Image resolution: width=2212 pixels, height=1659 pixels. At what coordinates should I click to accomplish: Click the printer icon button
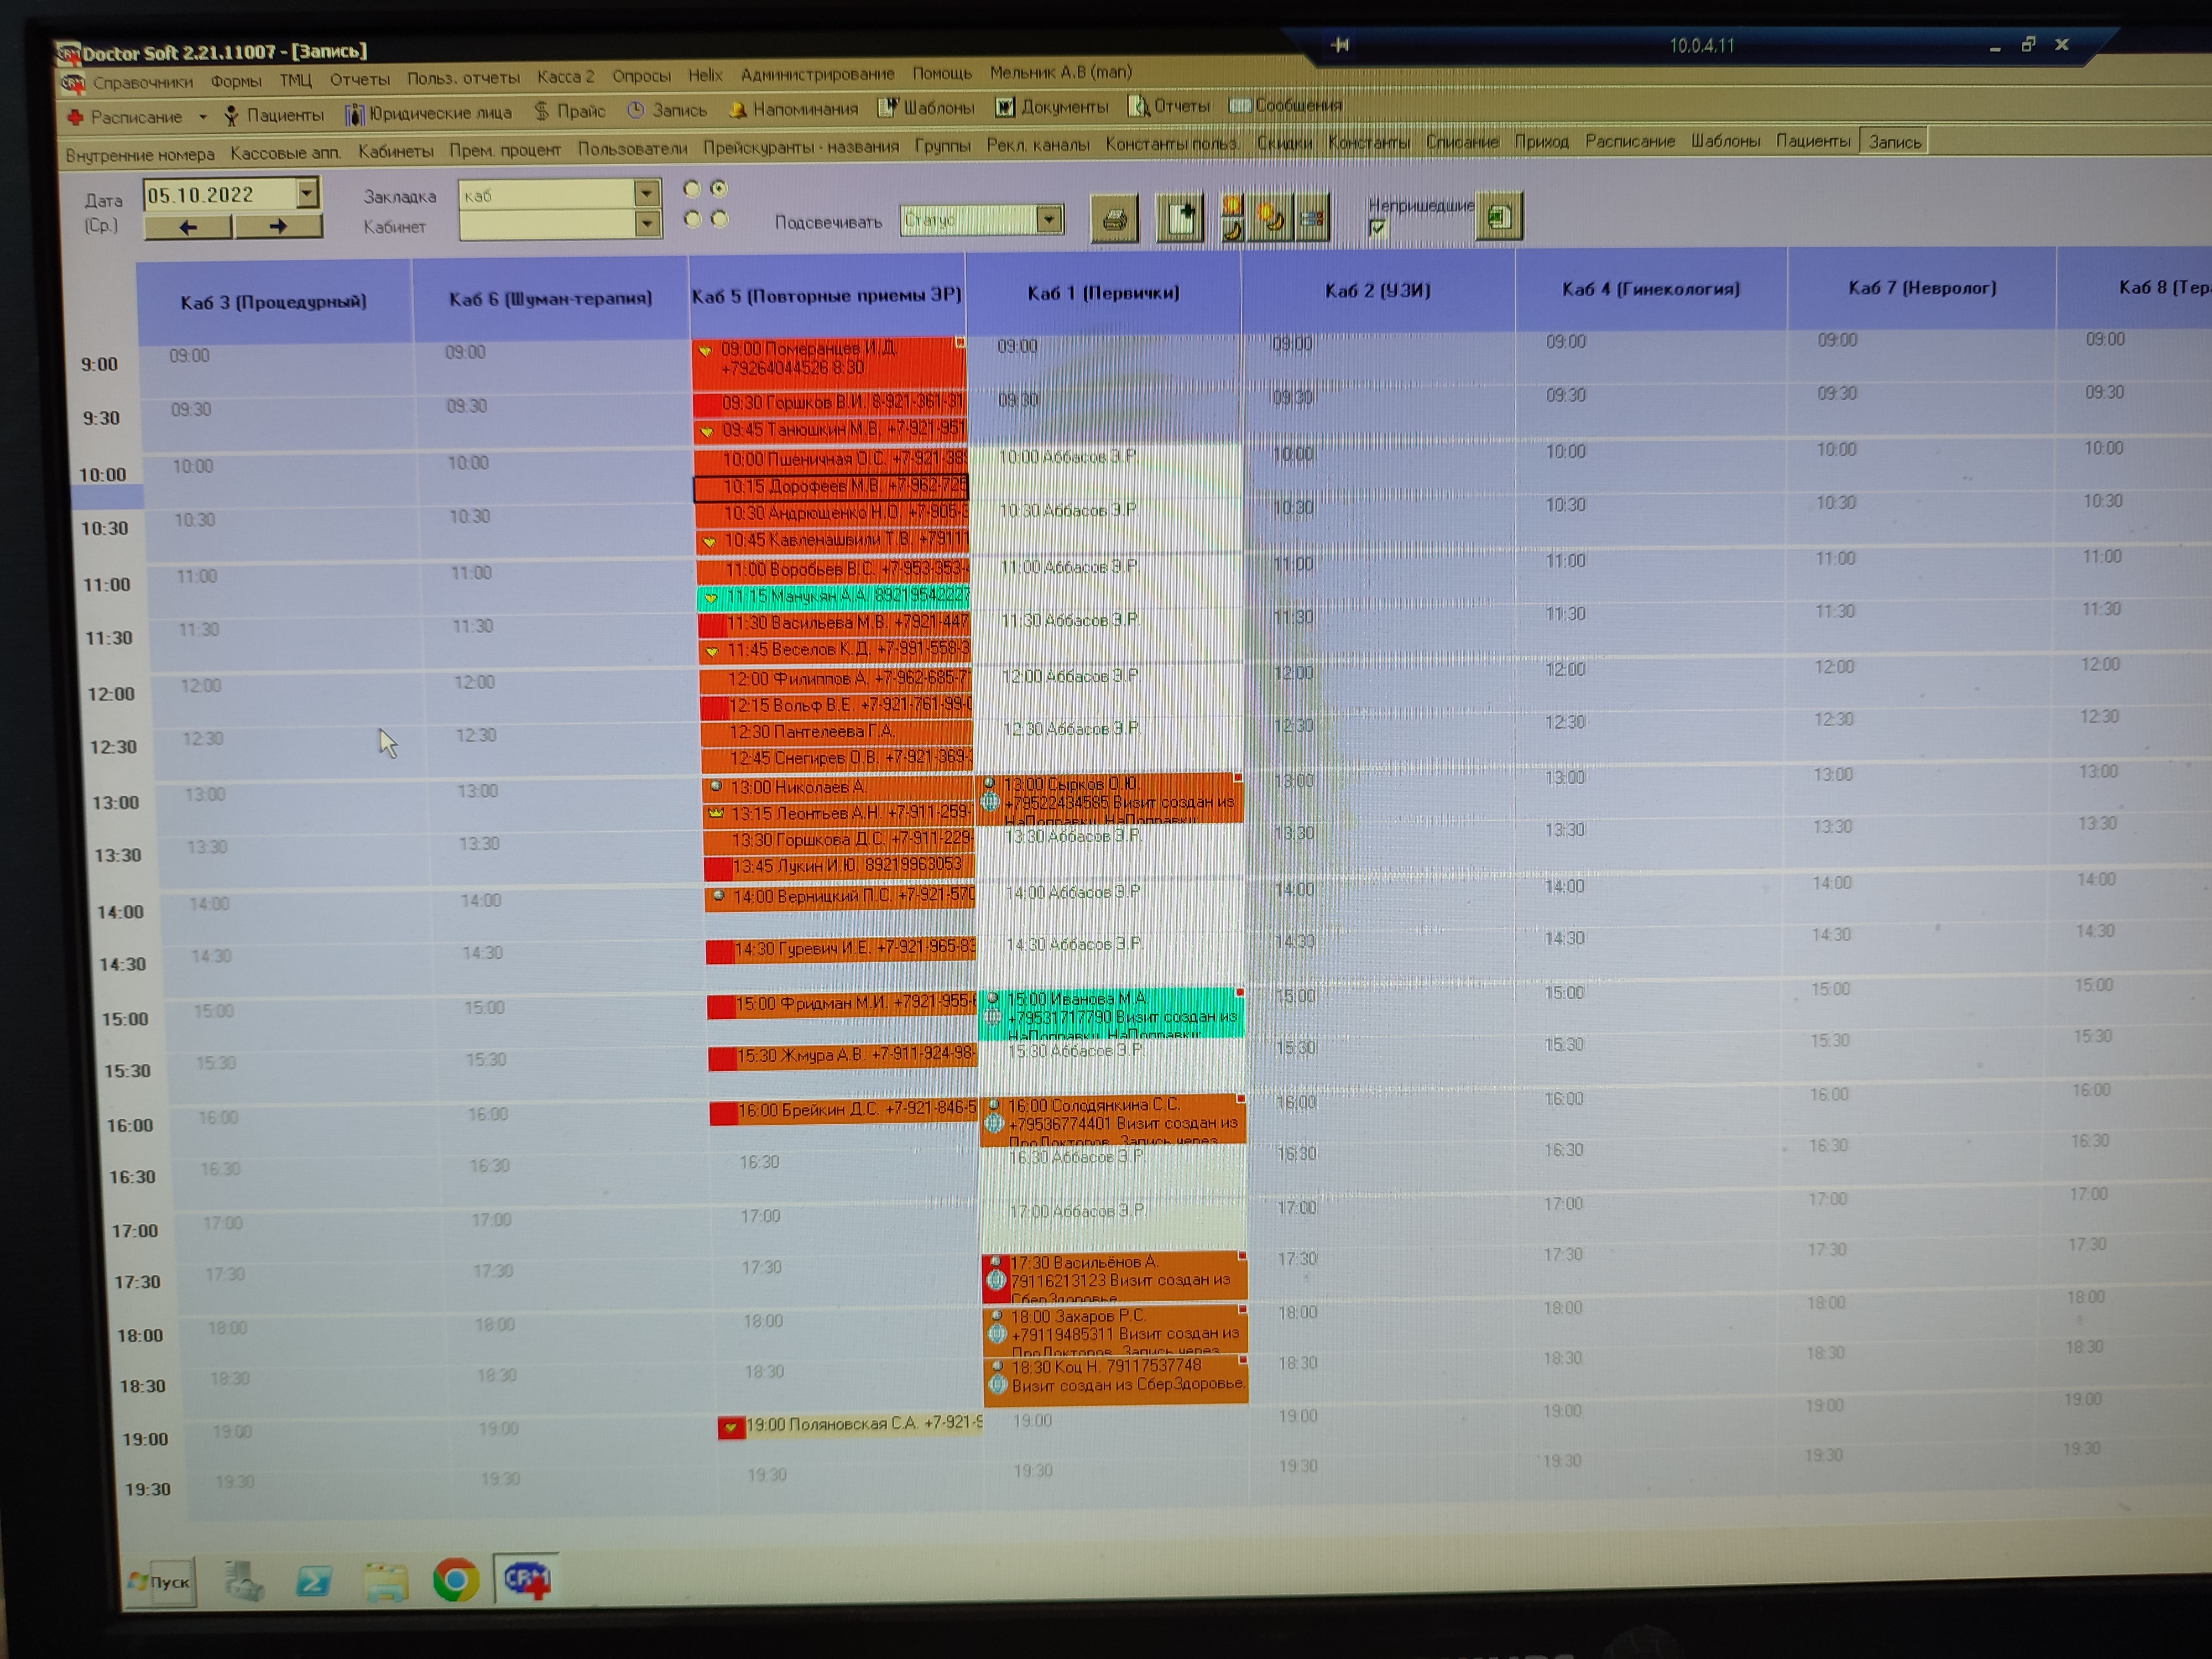click(x=1114, y=218)
